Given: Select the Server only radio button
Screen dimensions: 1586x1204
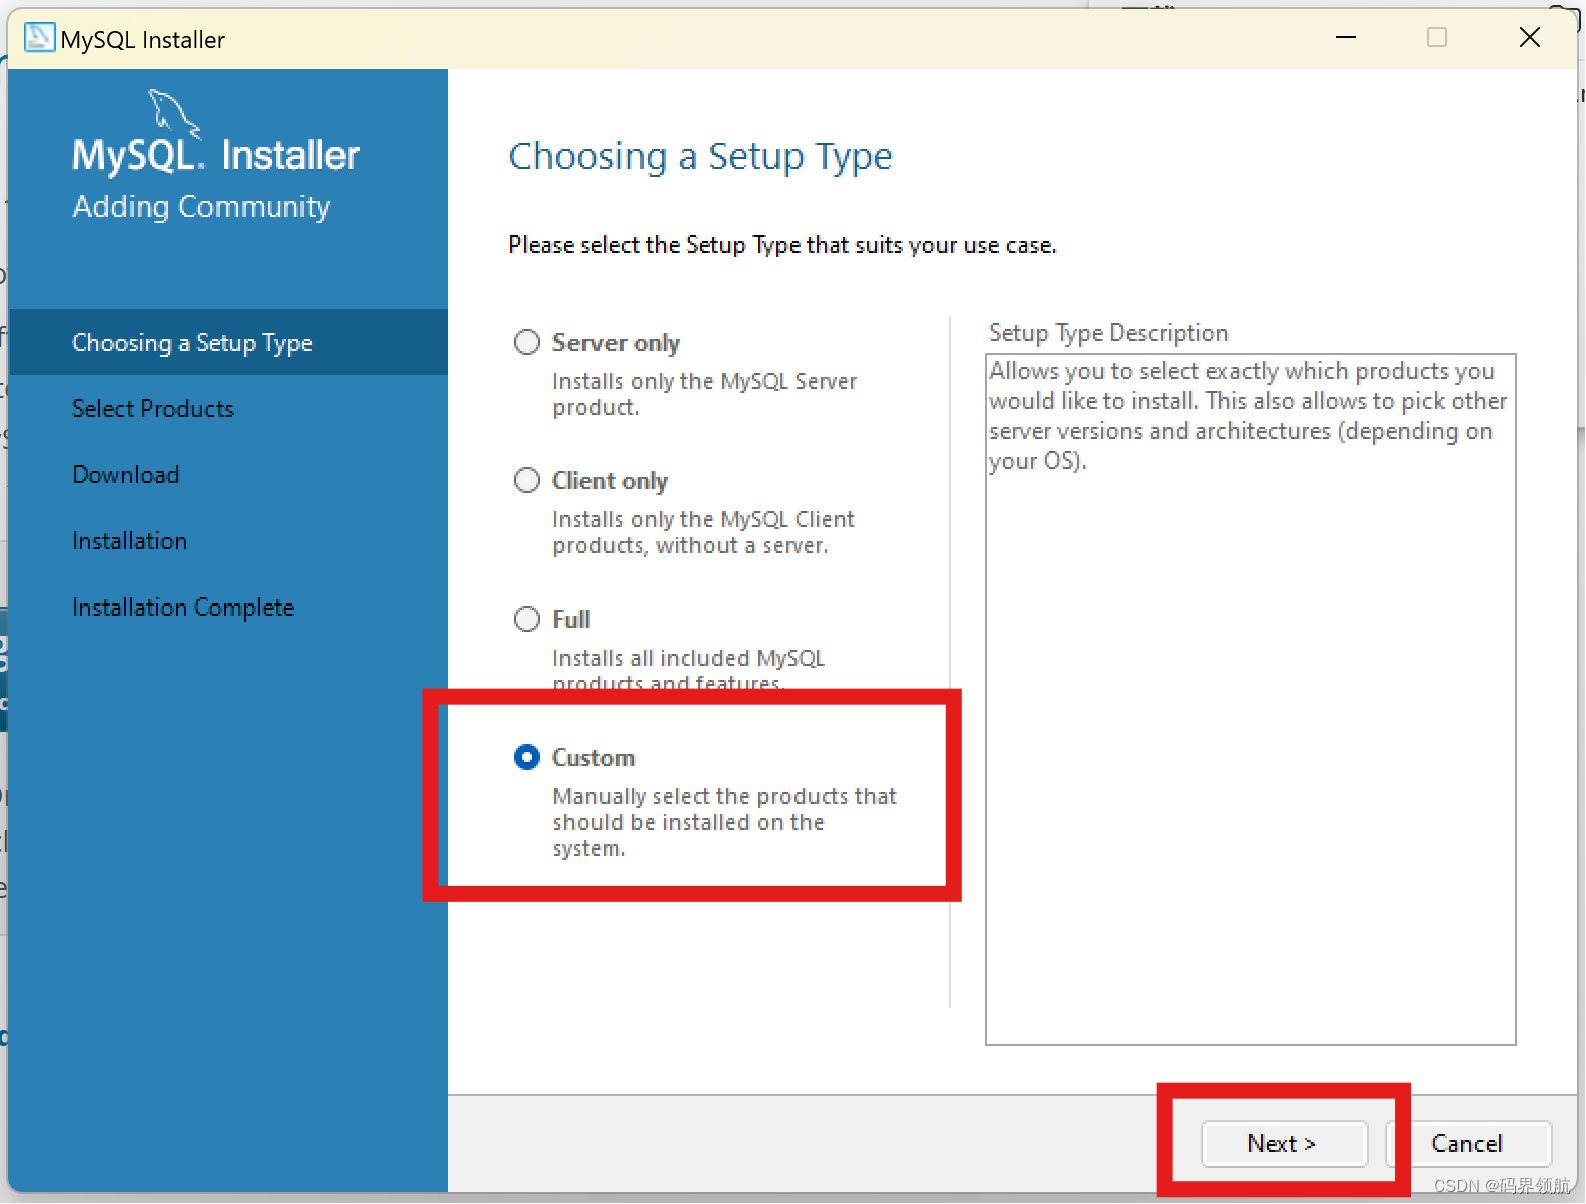Looking at the screenshot, I should coord(527,343).
